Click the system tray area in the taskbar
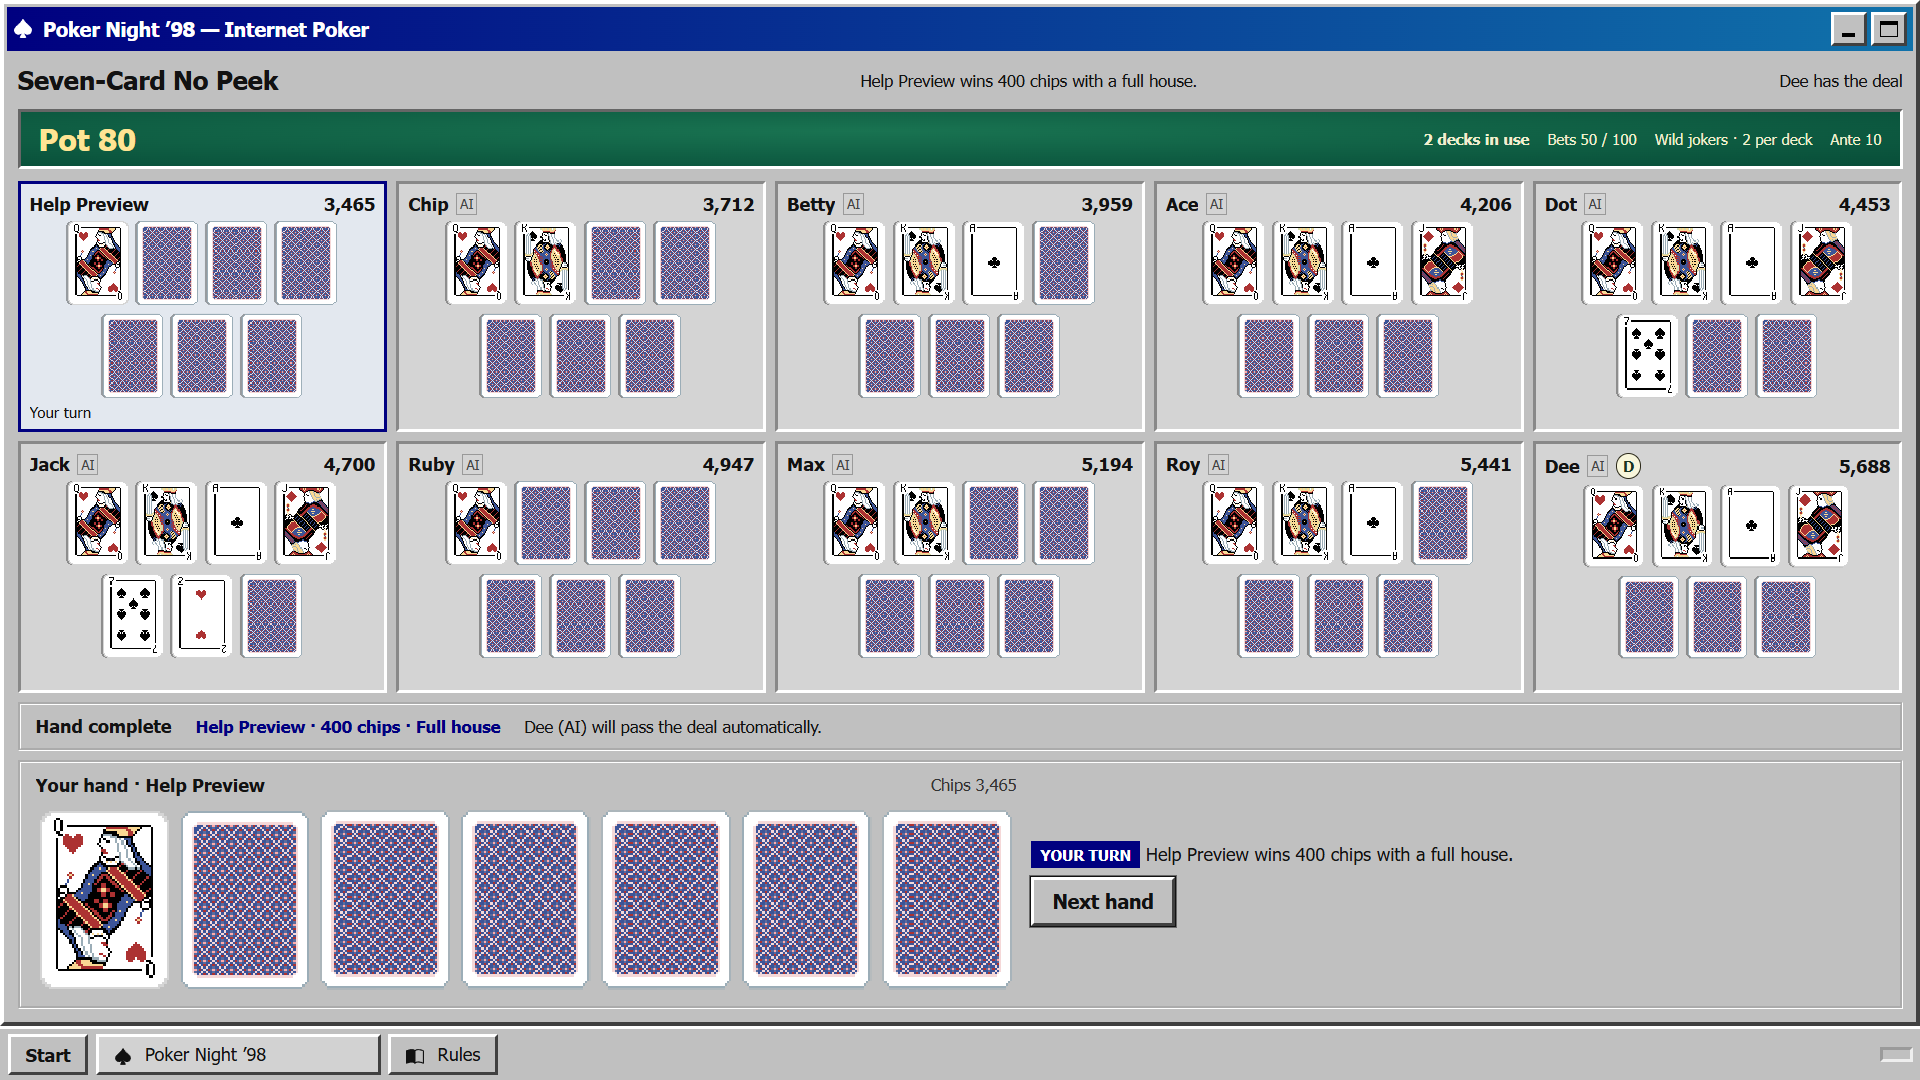This screenshot has height=1080, width=1920. 1896,1055
